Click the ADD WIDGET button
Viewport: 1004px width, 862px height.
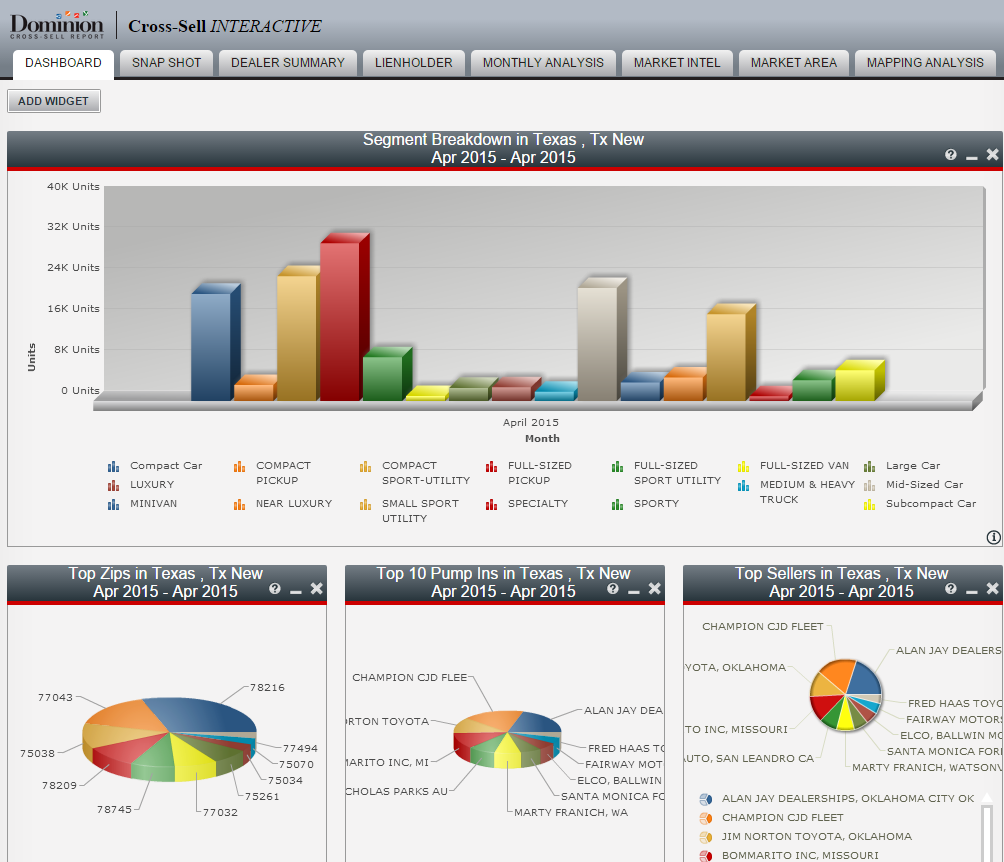(x=54, y=101)
